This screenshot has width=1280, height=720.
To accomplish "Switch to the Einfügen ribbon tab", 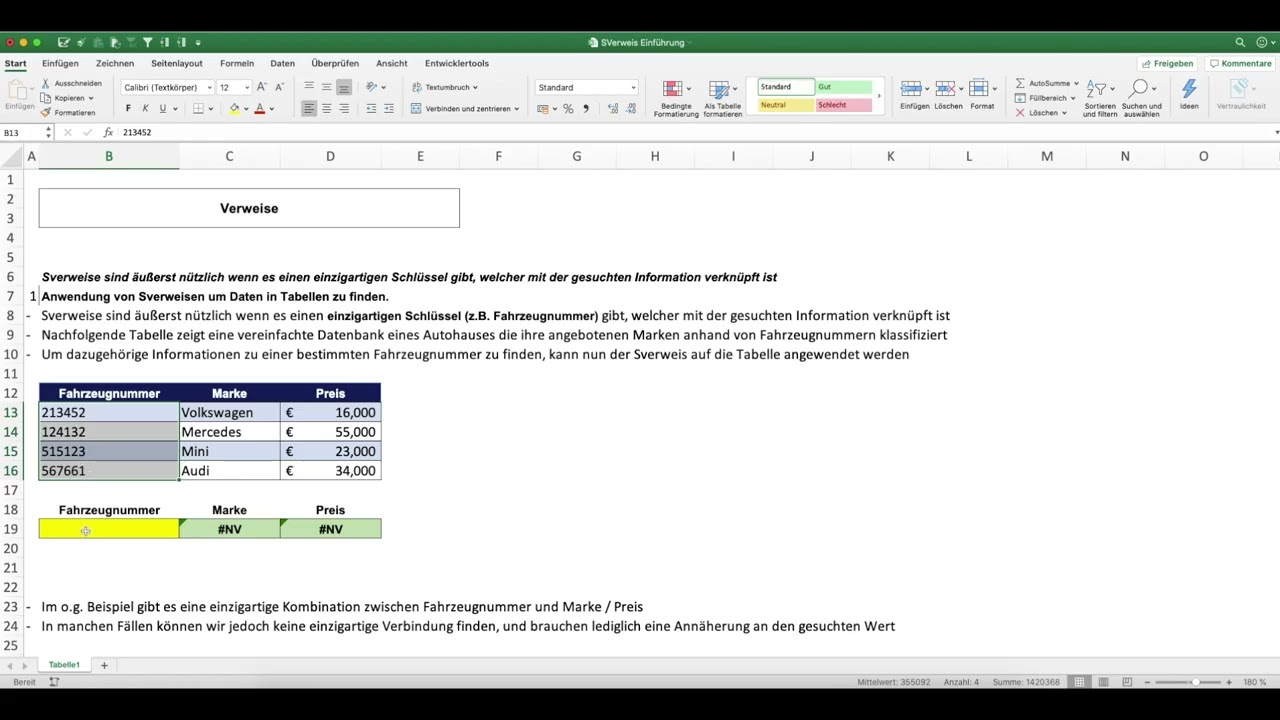I will 60,63.
